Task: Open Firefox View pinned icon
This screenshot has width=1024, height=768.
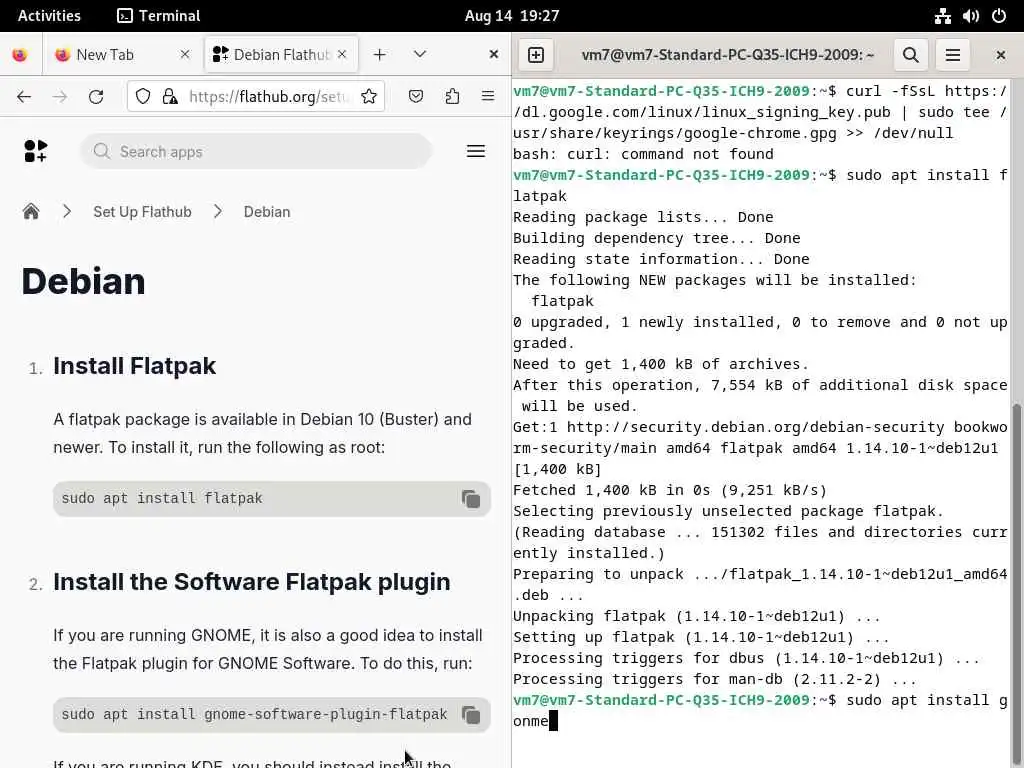Action: point(20,55)
